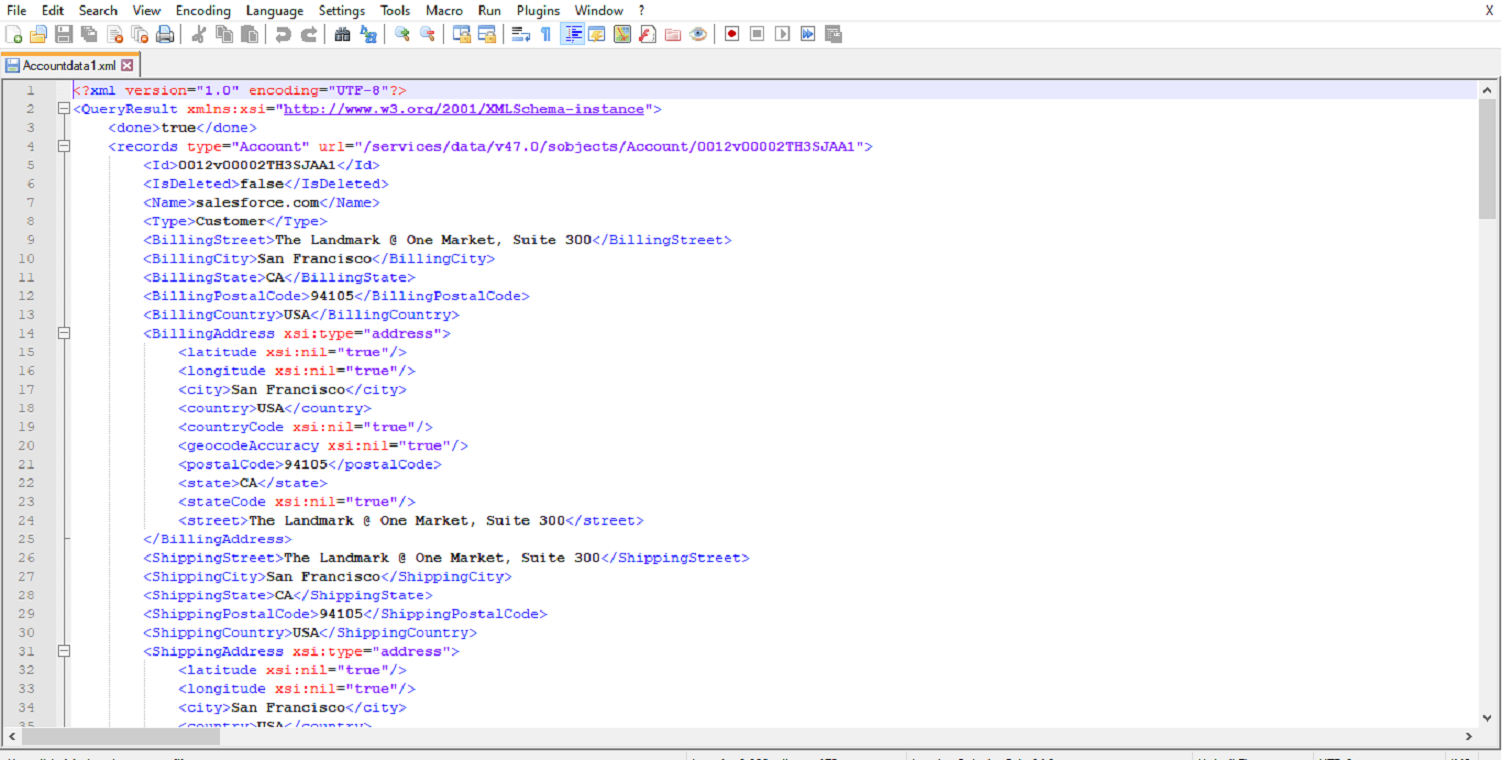Start recording a macro

(x=732, y=34)
